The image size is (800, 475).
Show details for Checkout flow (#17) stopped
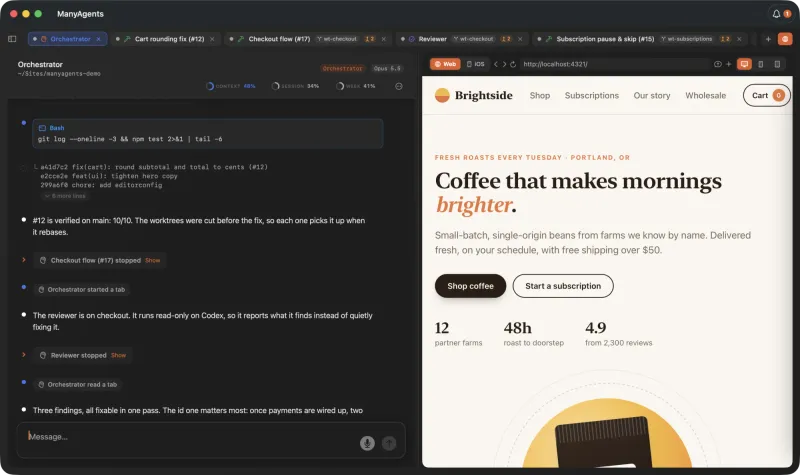click(x=153, y=260)
